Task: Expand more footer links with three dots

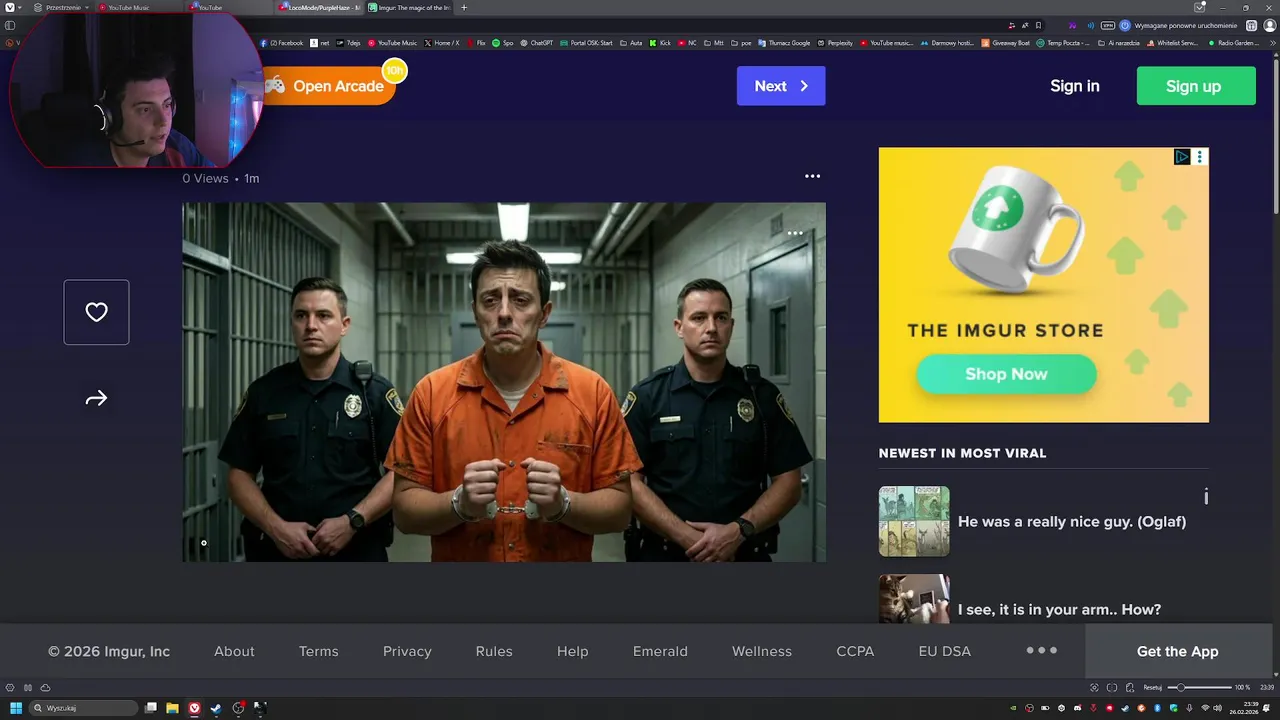Action: click(1041, 650)
